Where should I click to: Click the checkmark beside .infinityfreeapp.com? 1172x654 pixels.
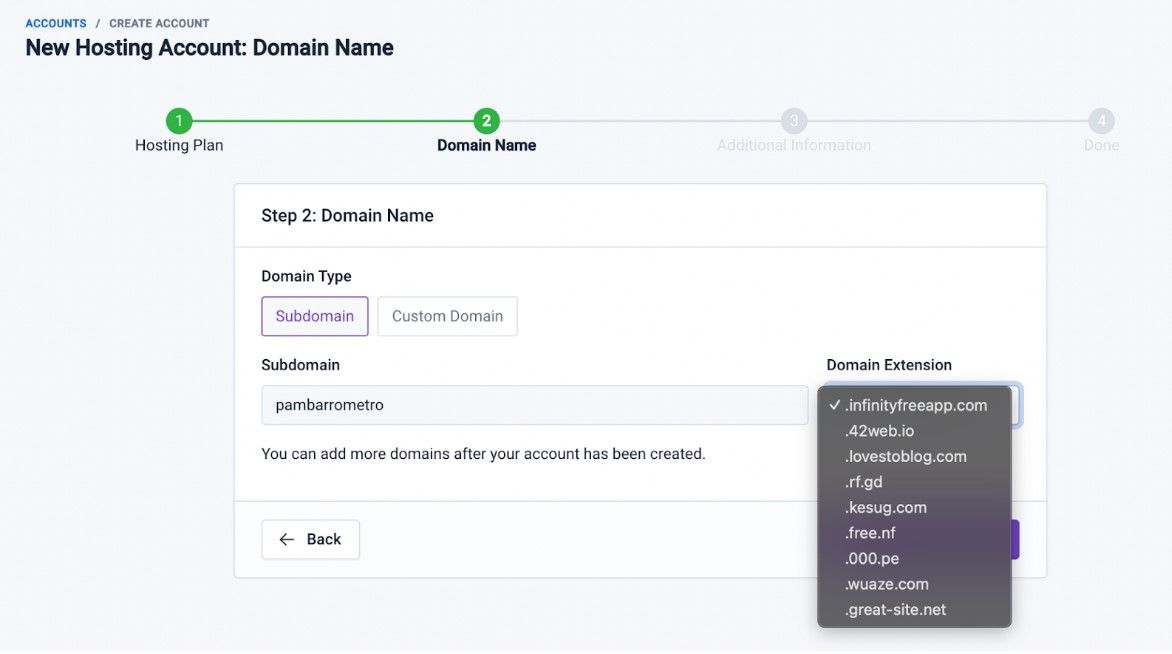[x=833, y=405]
